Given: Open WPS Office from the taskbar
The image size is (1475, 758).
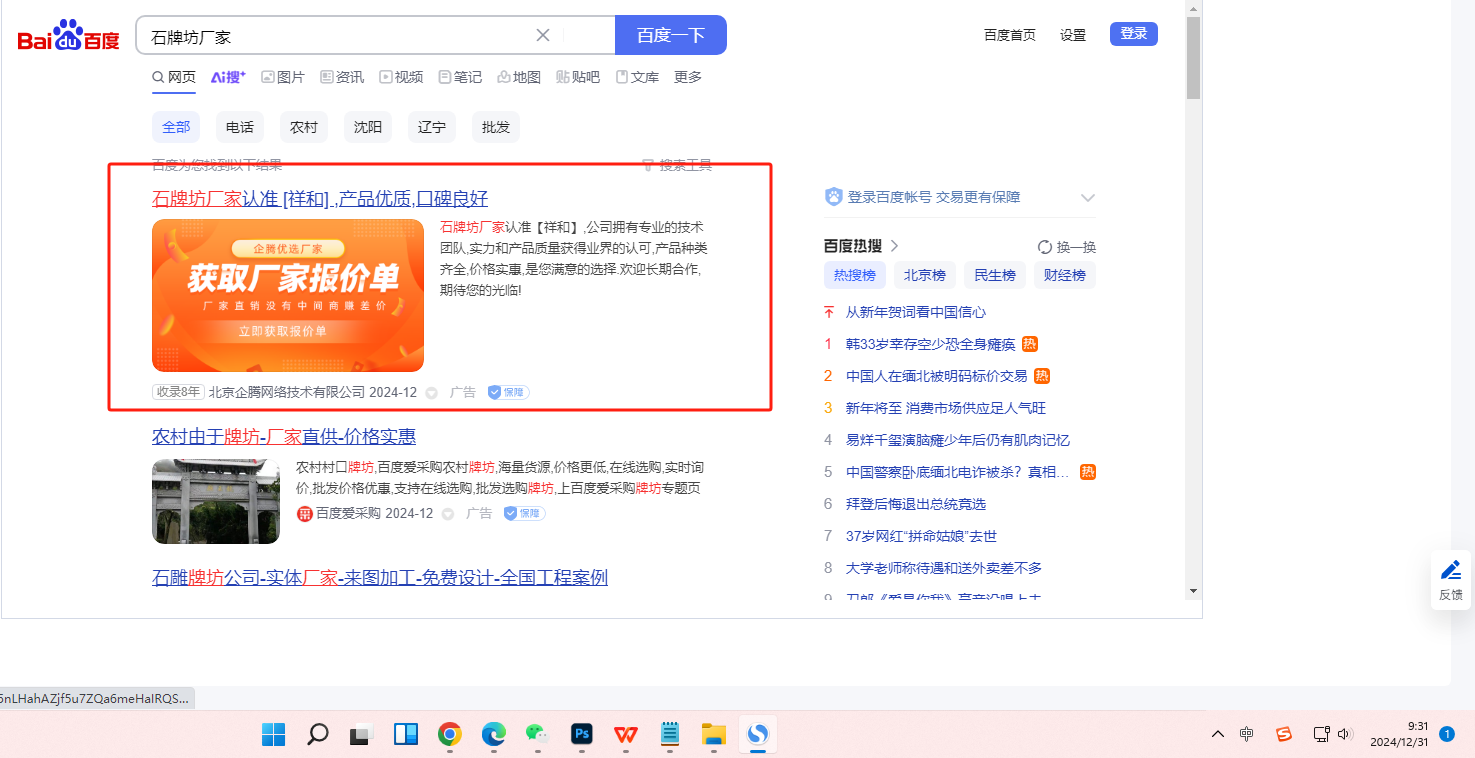Looking at the screenshot, I should (626, 735).
